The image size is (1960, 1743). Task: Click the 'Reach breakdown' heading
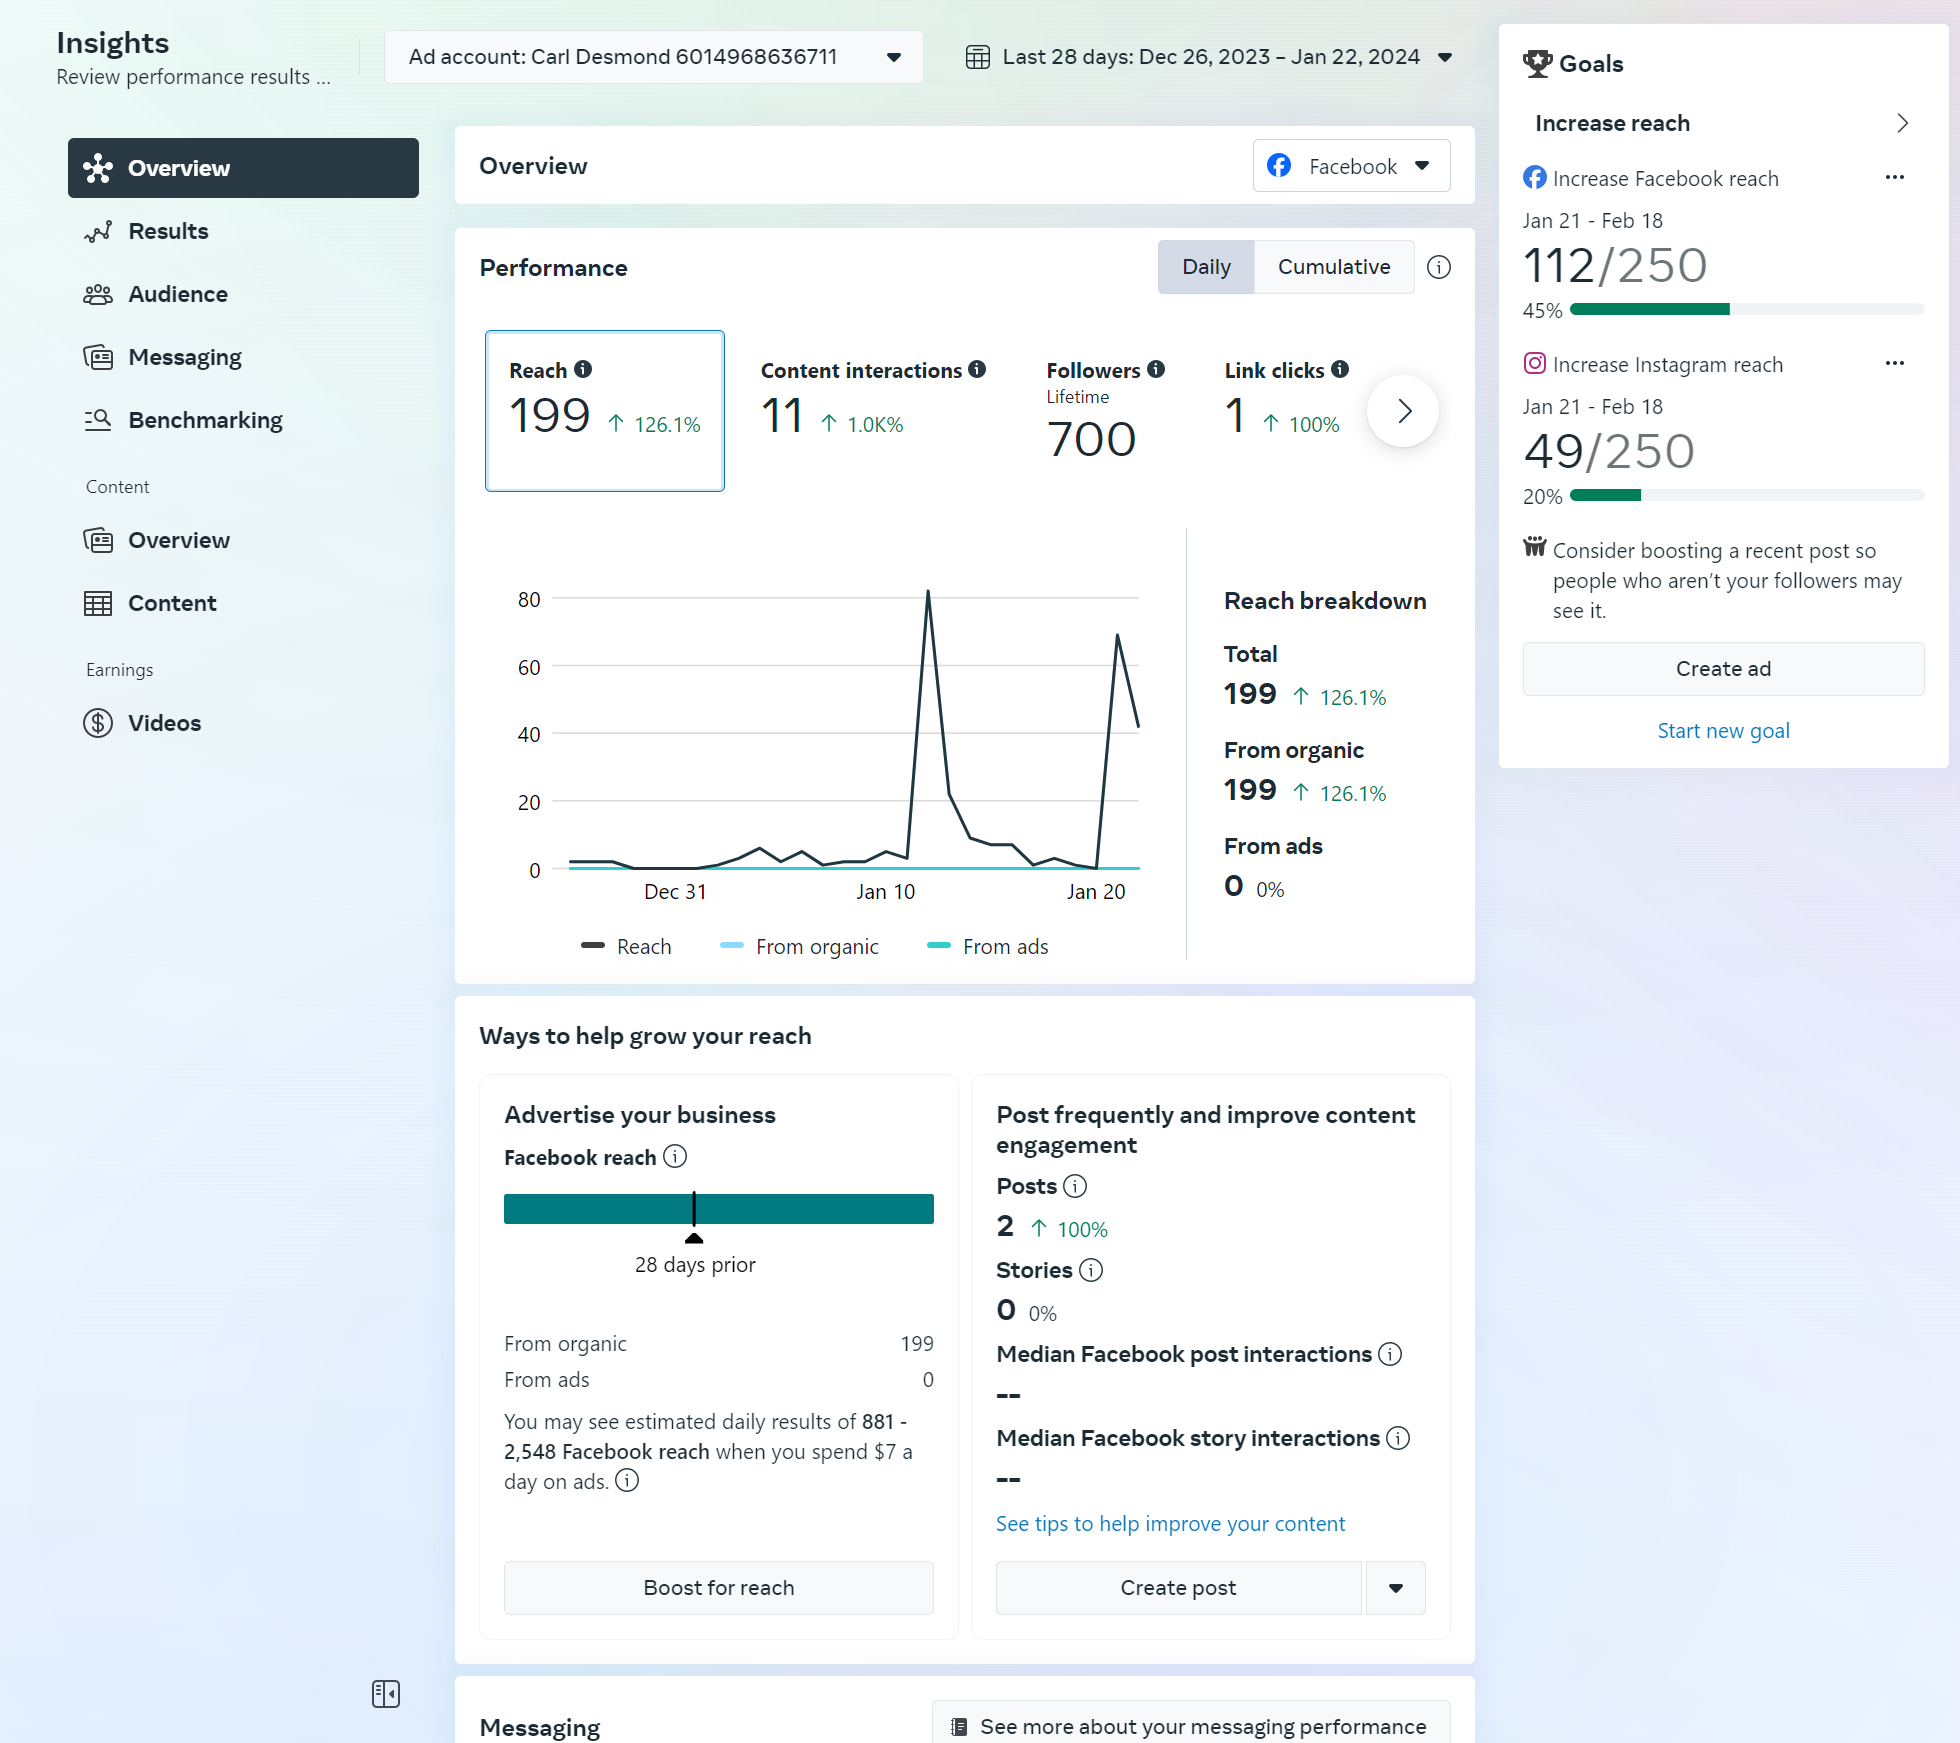1325,601
